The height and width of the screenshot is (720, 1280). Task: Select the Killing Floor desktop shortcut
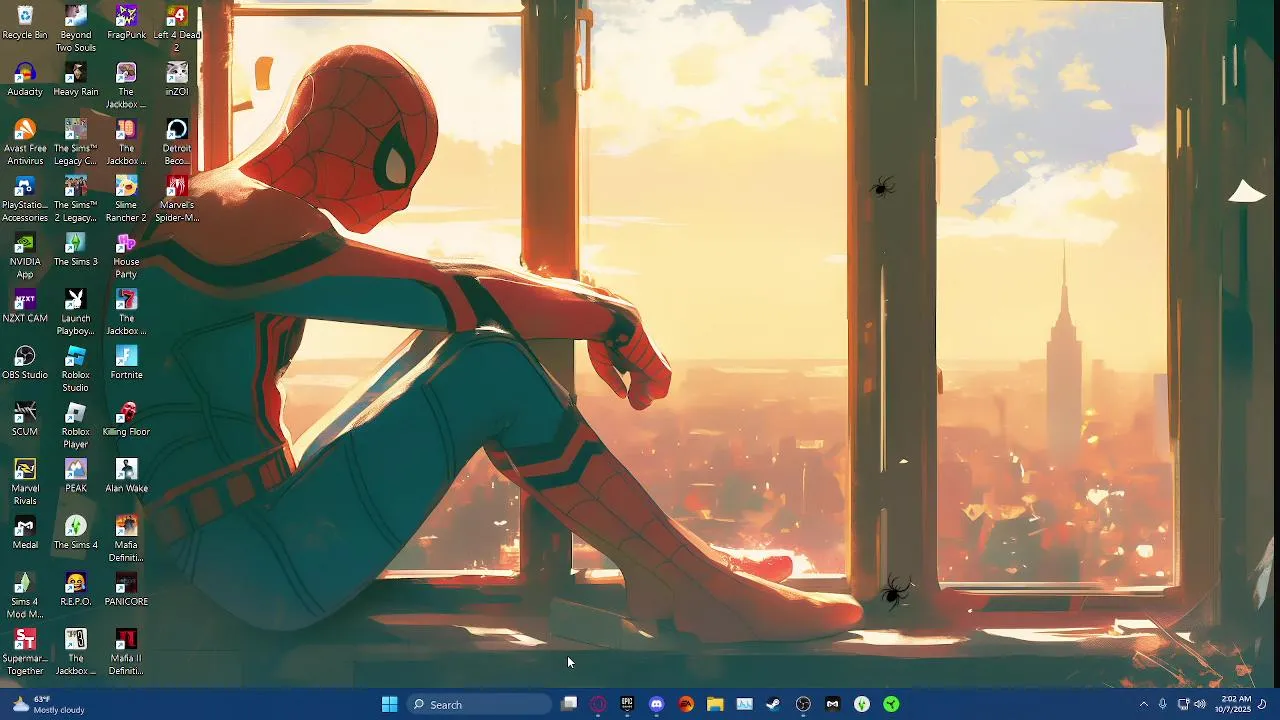point(126,419)
